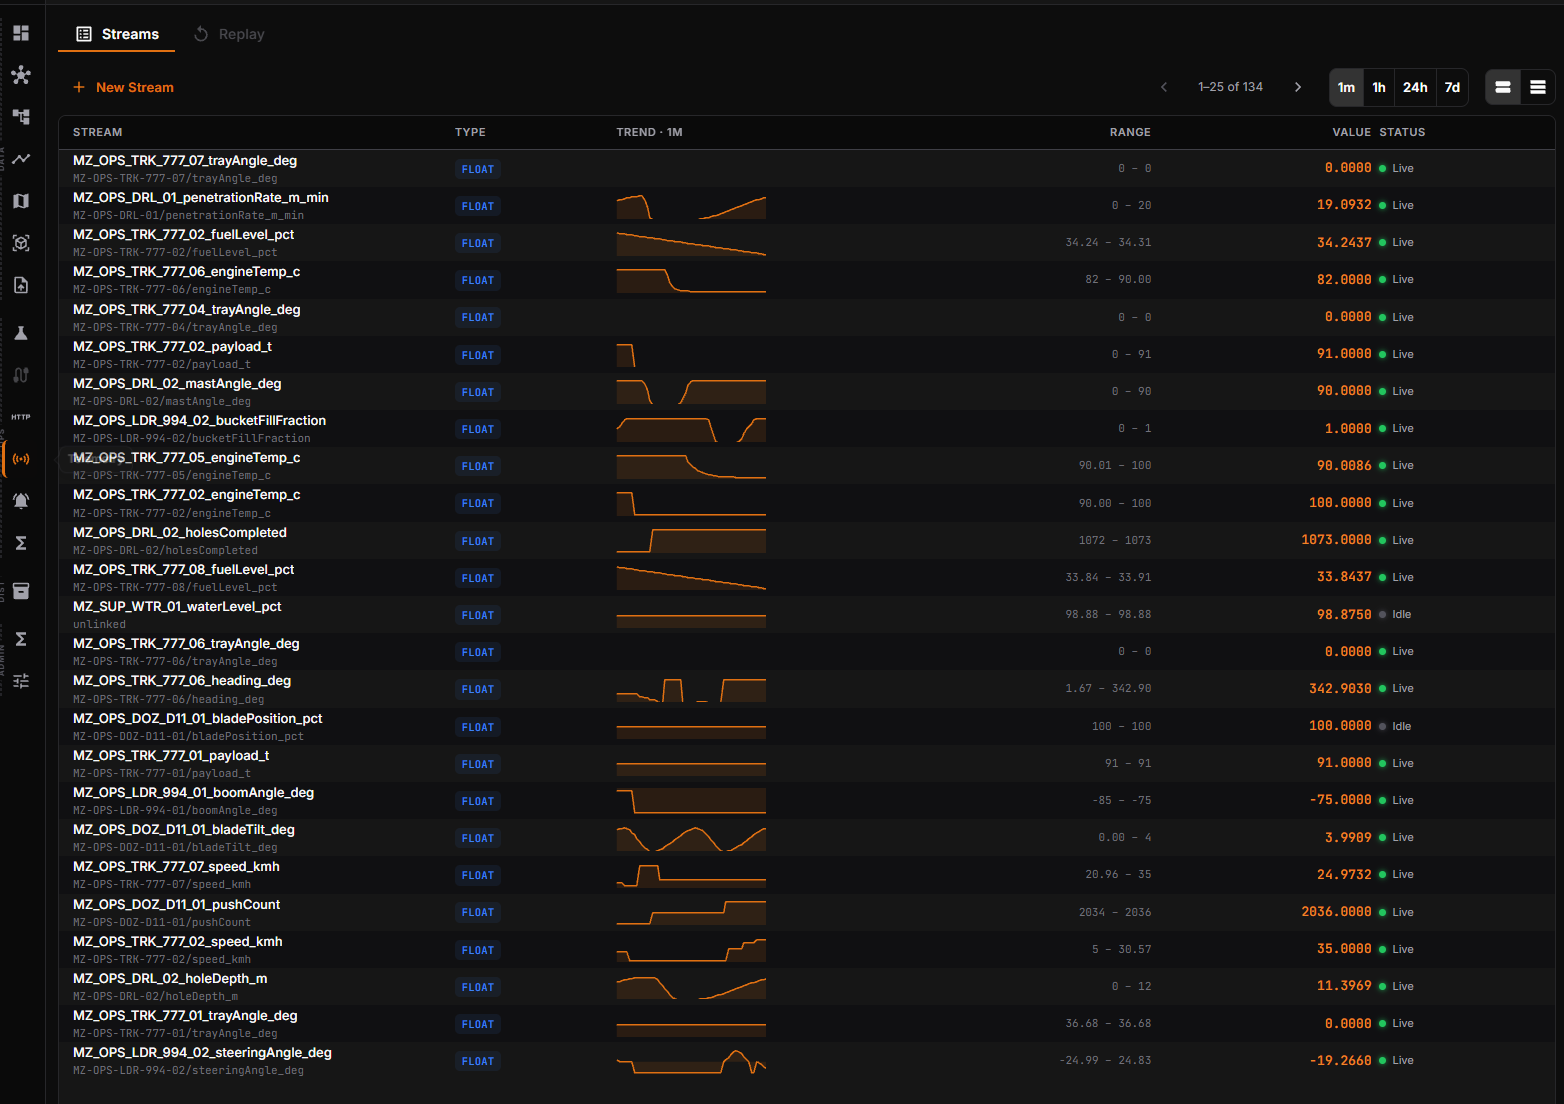Open stream MZ_OPS_LDR_994_02_steeringAngle_deg

pos(202,1052)
